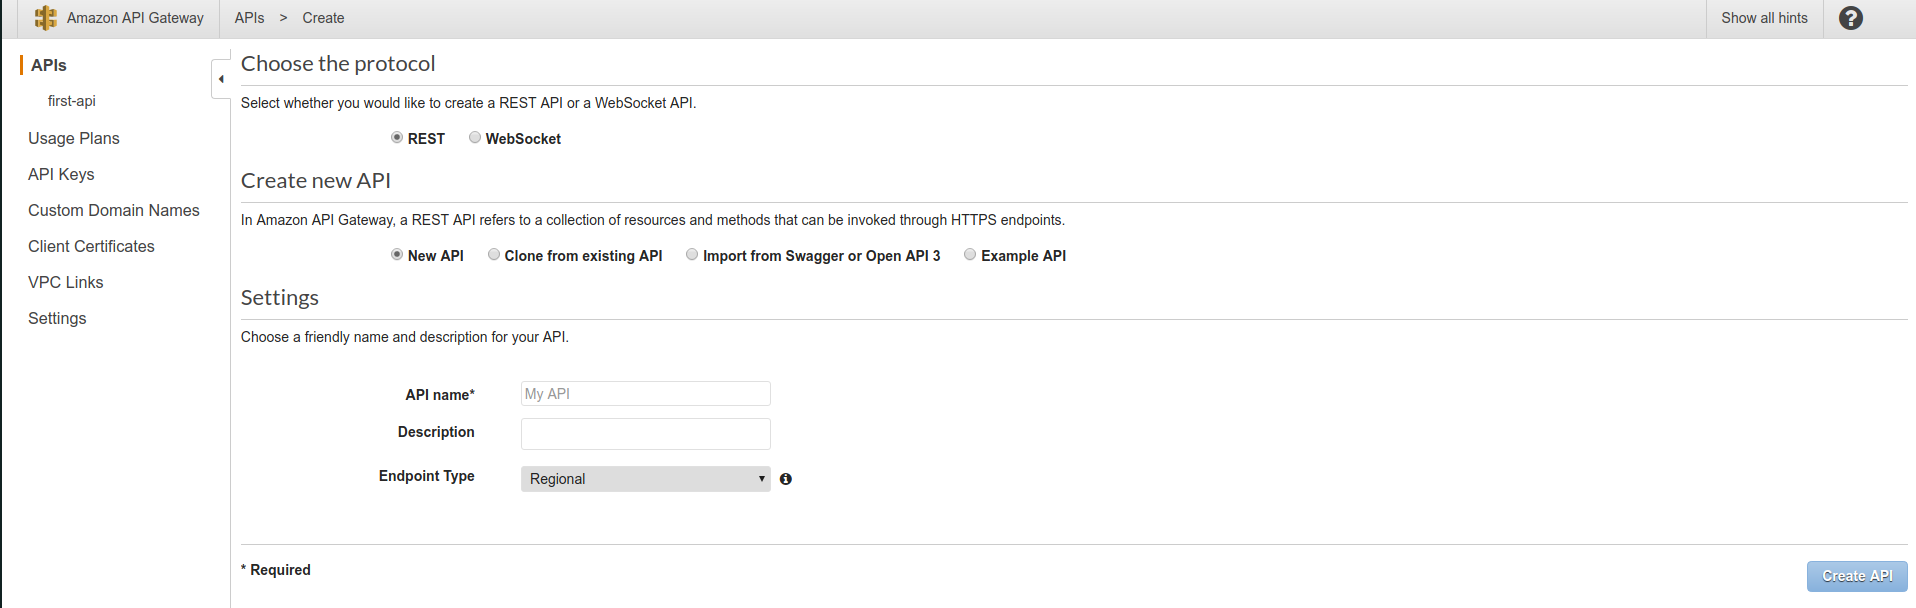Image resolution: width=1916 pixels, height=608 pixels.
Task: Open first-api in the sidebar
Action: (72, 101)
